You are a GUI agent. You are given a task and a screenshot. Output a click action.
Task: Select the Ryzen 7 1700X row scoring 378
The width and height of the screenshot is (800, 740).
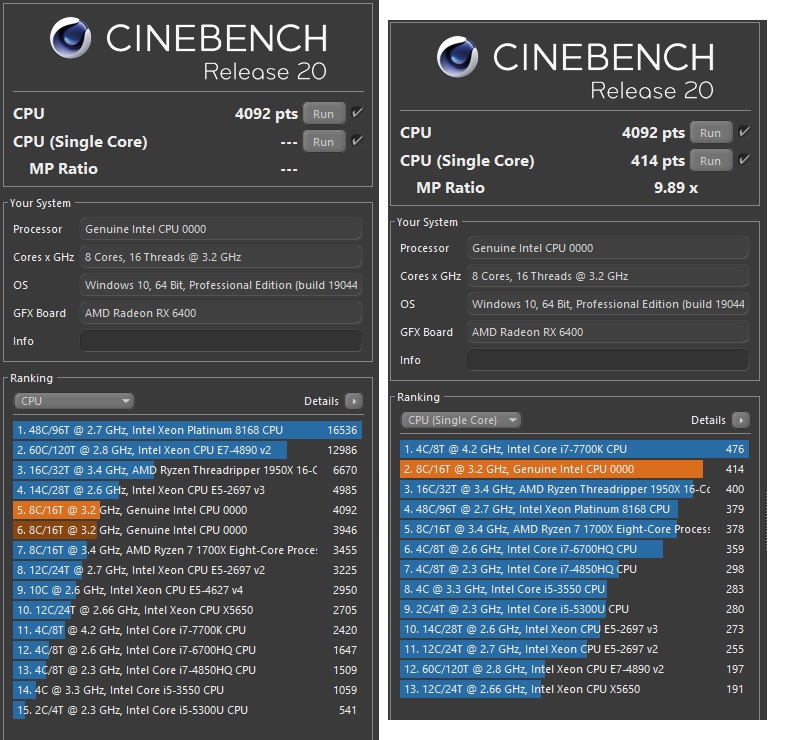[574, 529]
